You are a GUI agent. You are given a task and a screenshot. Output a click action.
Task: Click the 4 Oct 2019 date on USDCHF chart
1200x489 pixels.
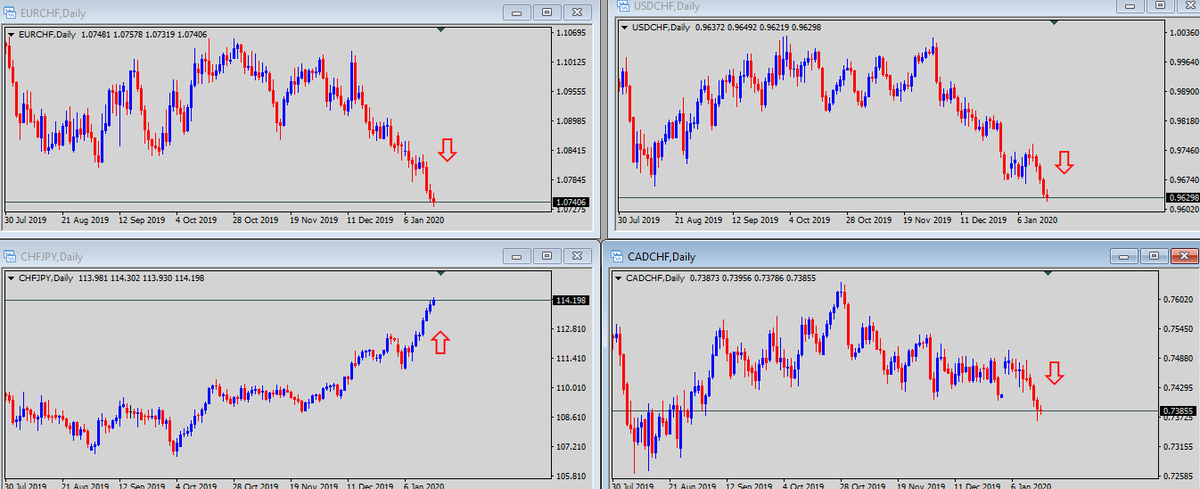pos(812,218)
